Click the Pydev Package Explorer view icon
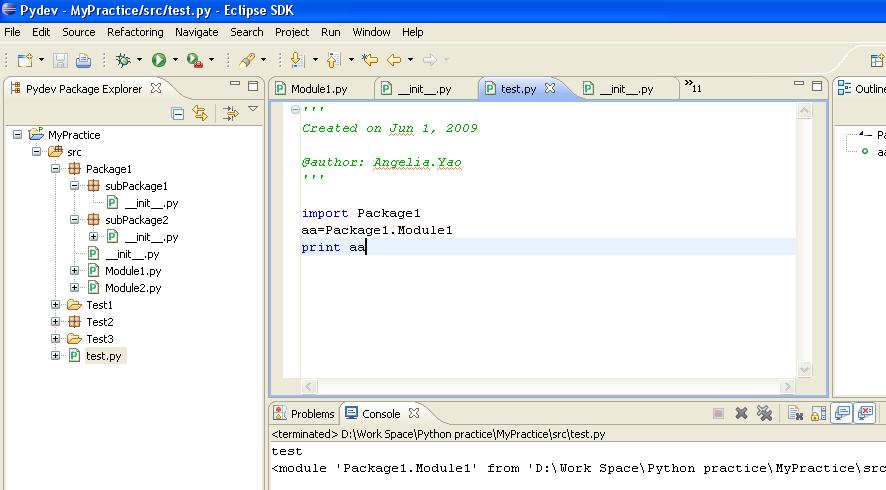Screen dimensions: 886x490 pyautogui.click(x=16, y=88)
